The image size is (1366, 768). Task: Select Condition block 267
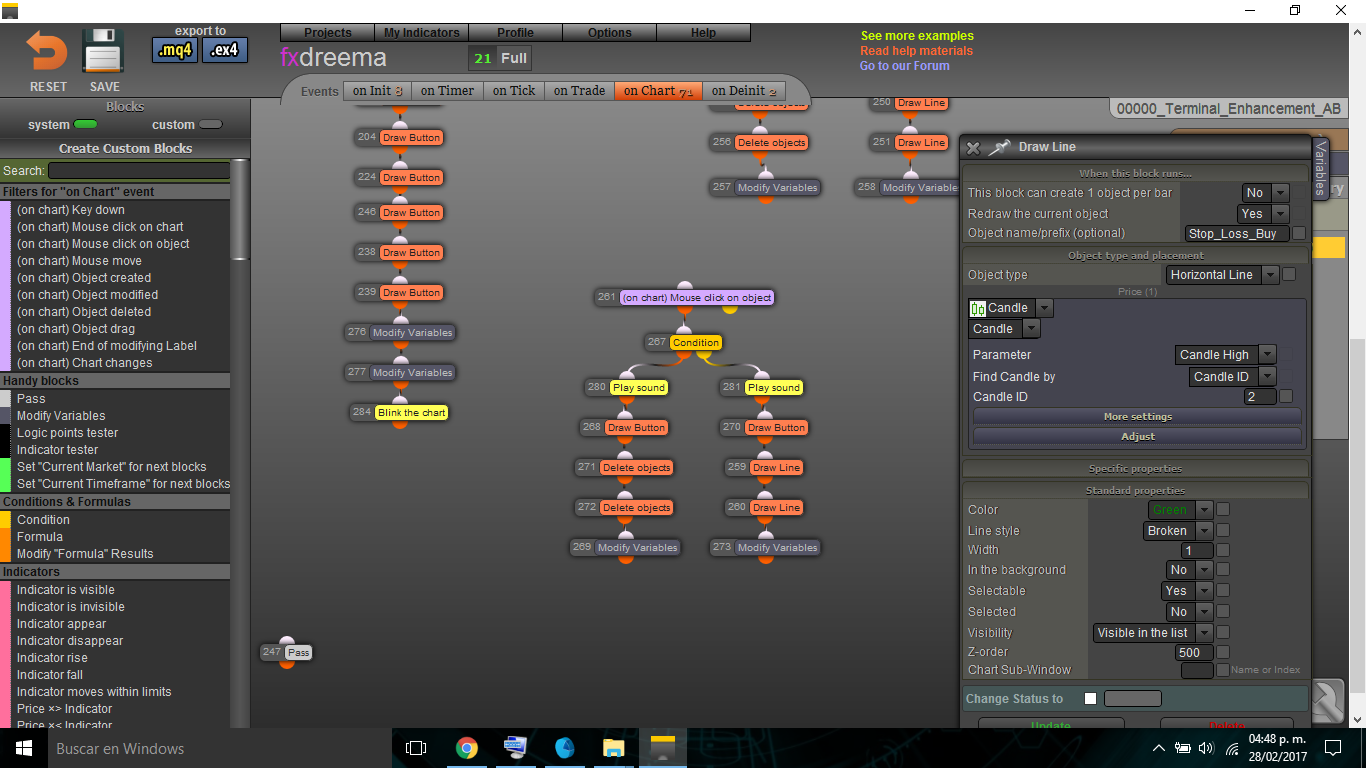(x=695, y=342)
